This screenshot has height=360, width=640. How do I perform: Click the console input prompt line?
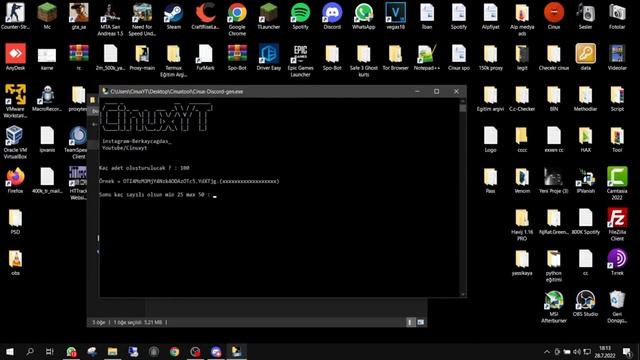[158, 195]
